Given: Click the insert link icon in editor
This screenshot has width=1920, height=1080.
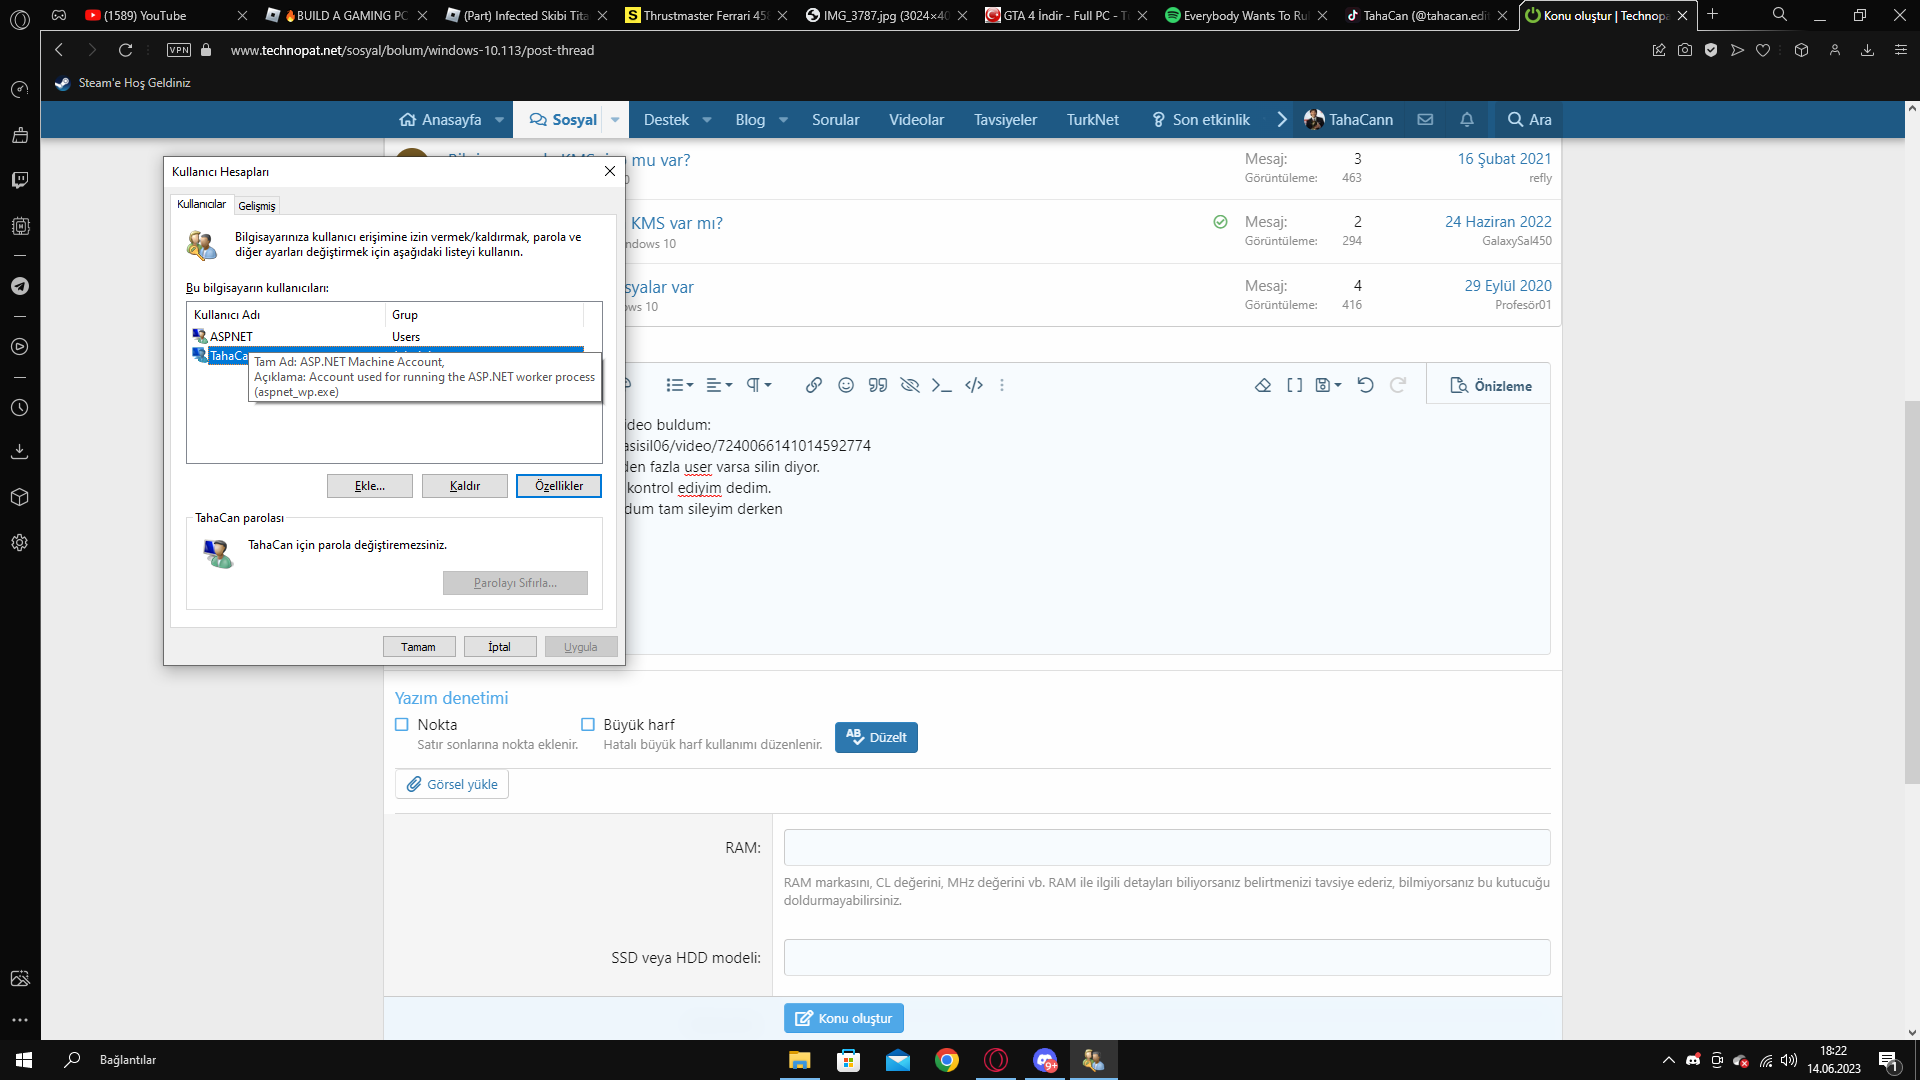Looking at the screenshot, I should tap(814, 385).
